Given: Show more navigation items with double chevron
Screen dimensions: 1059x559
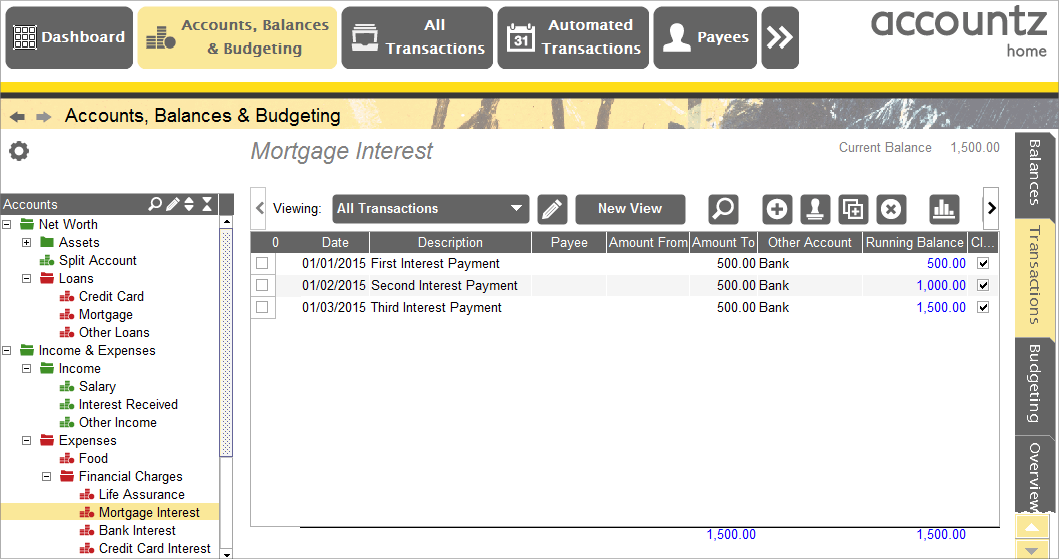Looking at the screenshot, I should (x=780, y=38).
